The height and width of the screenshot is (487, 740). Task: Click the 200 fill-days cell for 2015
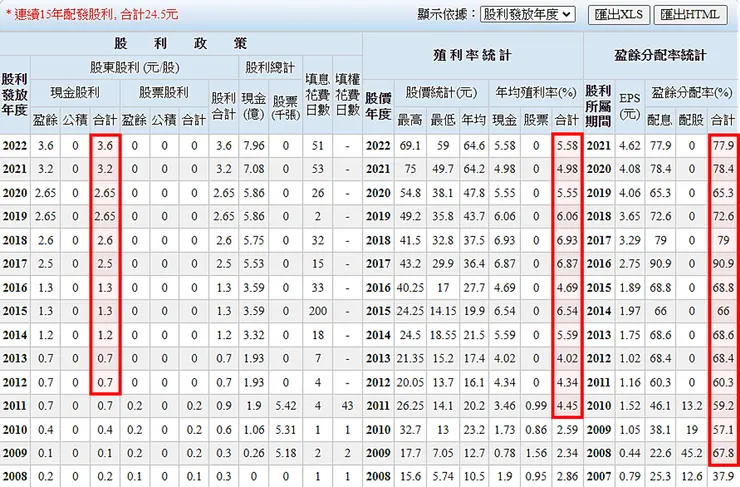coord(318,311)
